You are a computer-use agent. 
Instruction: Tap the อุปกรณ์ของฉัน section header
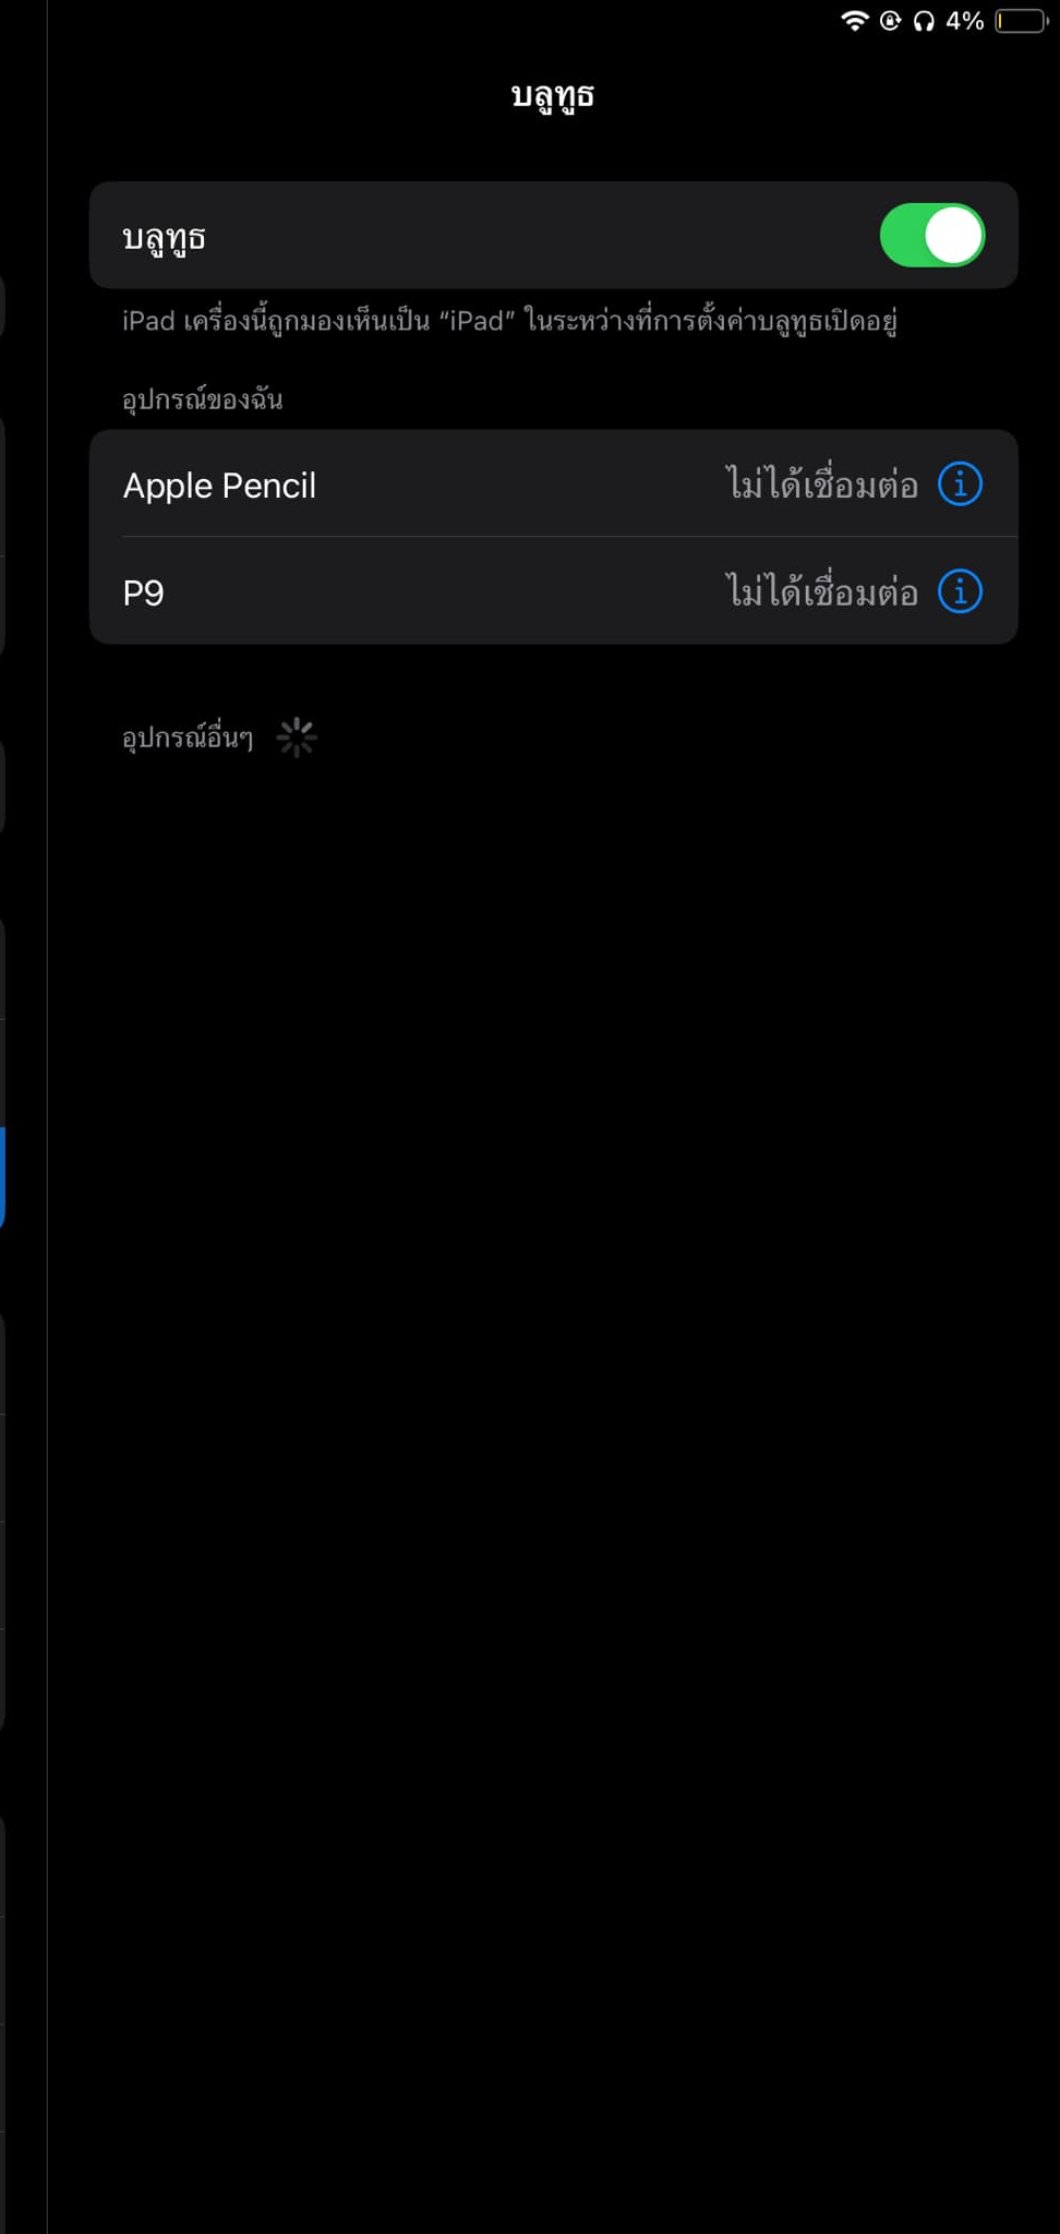click(203, 400)
